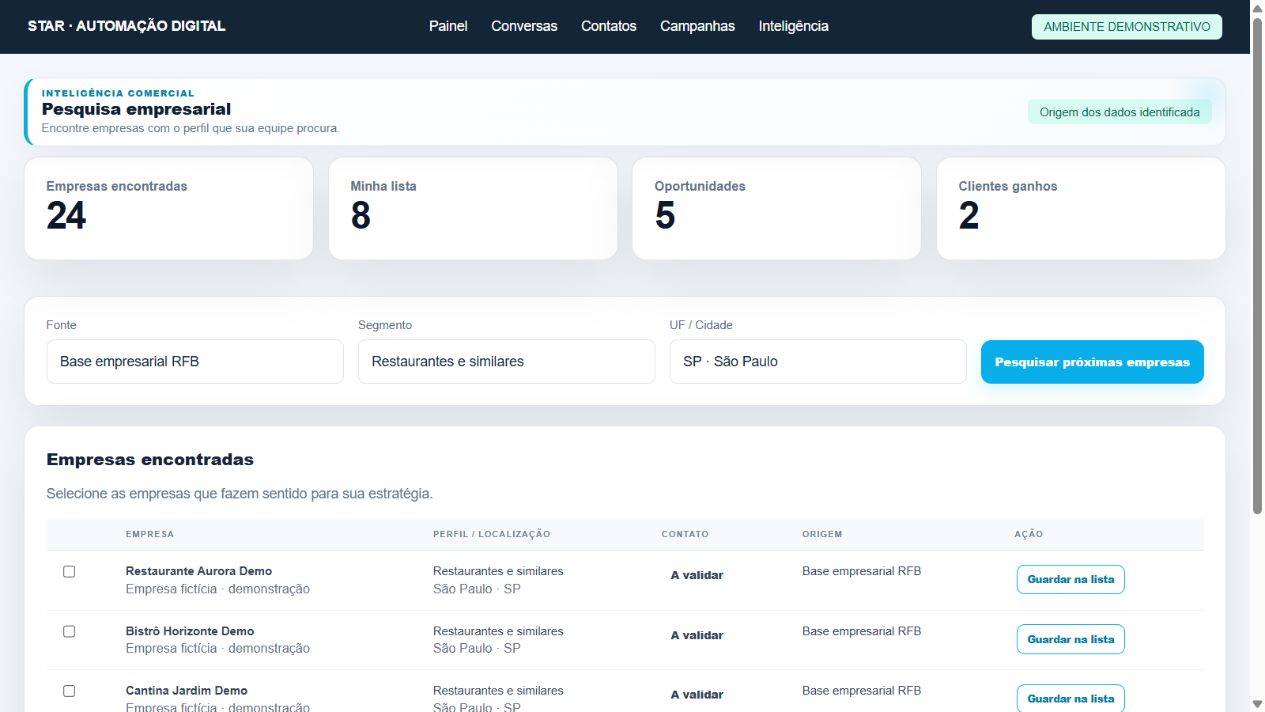Click A validar status for Cantina Jardim Demo
The height and width of the screenshot is (712, 1265).
coord(697,694)
